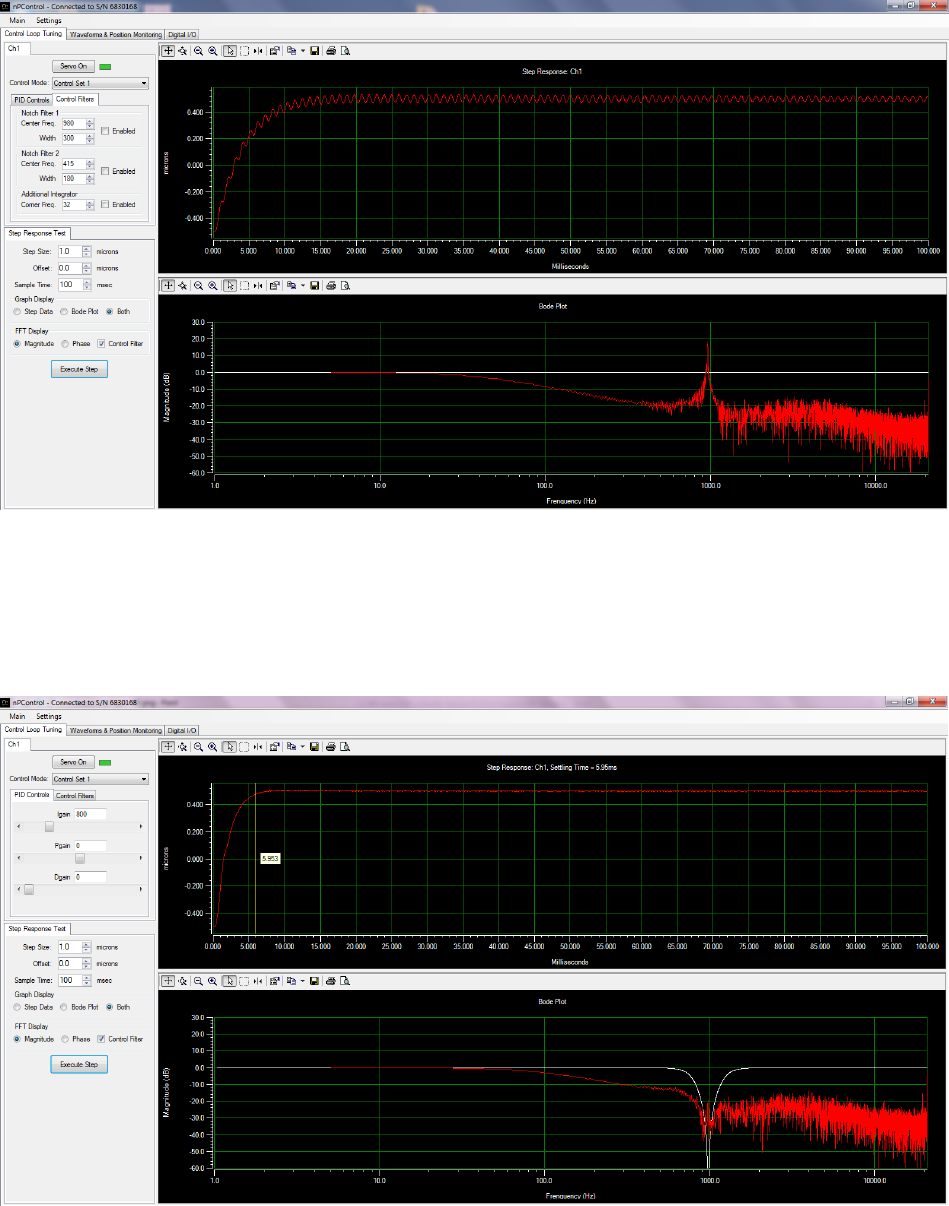Zoom box tool above Bode Plot, Control Filters window

pyautogui.click(x=244, y=285)
